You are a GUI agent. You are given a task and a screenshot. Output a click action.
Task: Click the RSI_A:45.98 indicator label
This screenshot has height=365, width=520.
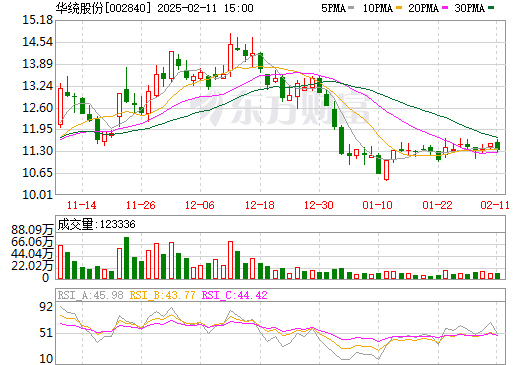tap(91, 295)
